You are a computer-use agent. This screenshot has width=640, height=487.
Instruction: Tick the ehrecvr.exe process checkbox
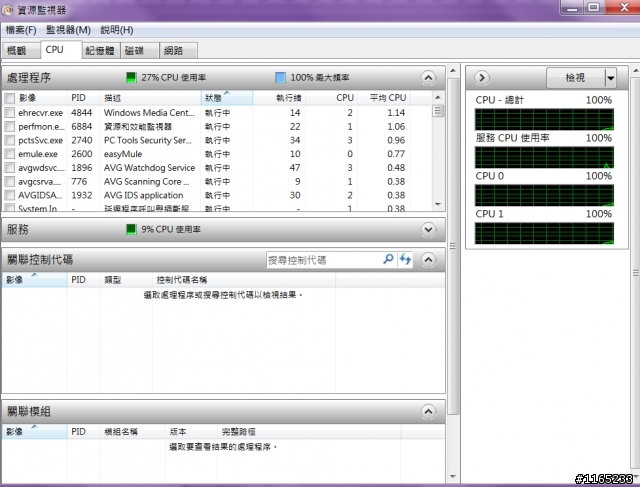coord(10,113)
